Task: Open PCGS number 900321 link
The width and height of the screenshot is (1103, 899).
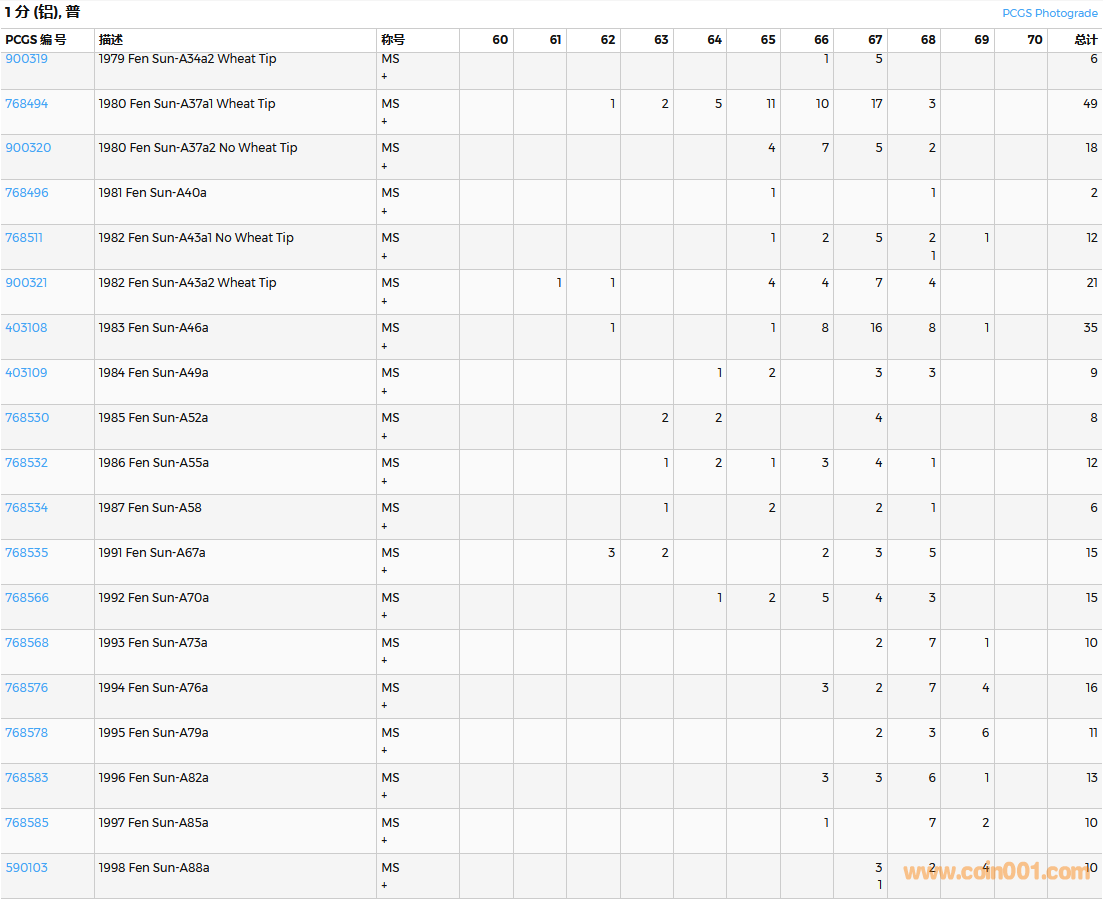Action: tap(27, 283)
